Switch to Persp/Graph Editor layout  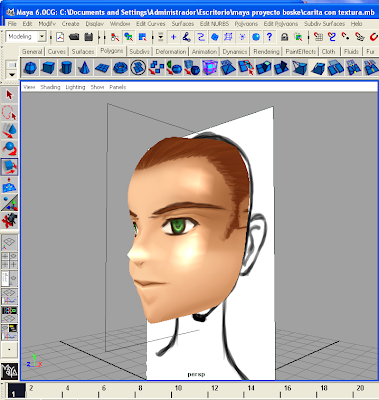click(x=9, y=297)
